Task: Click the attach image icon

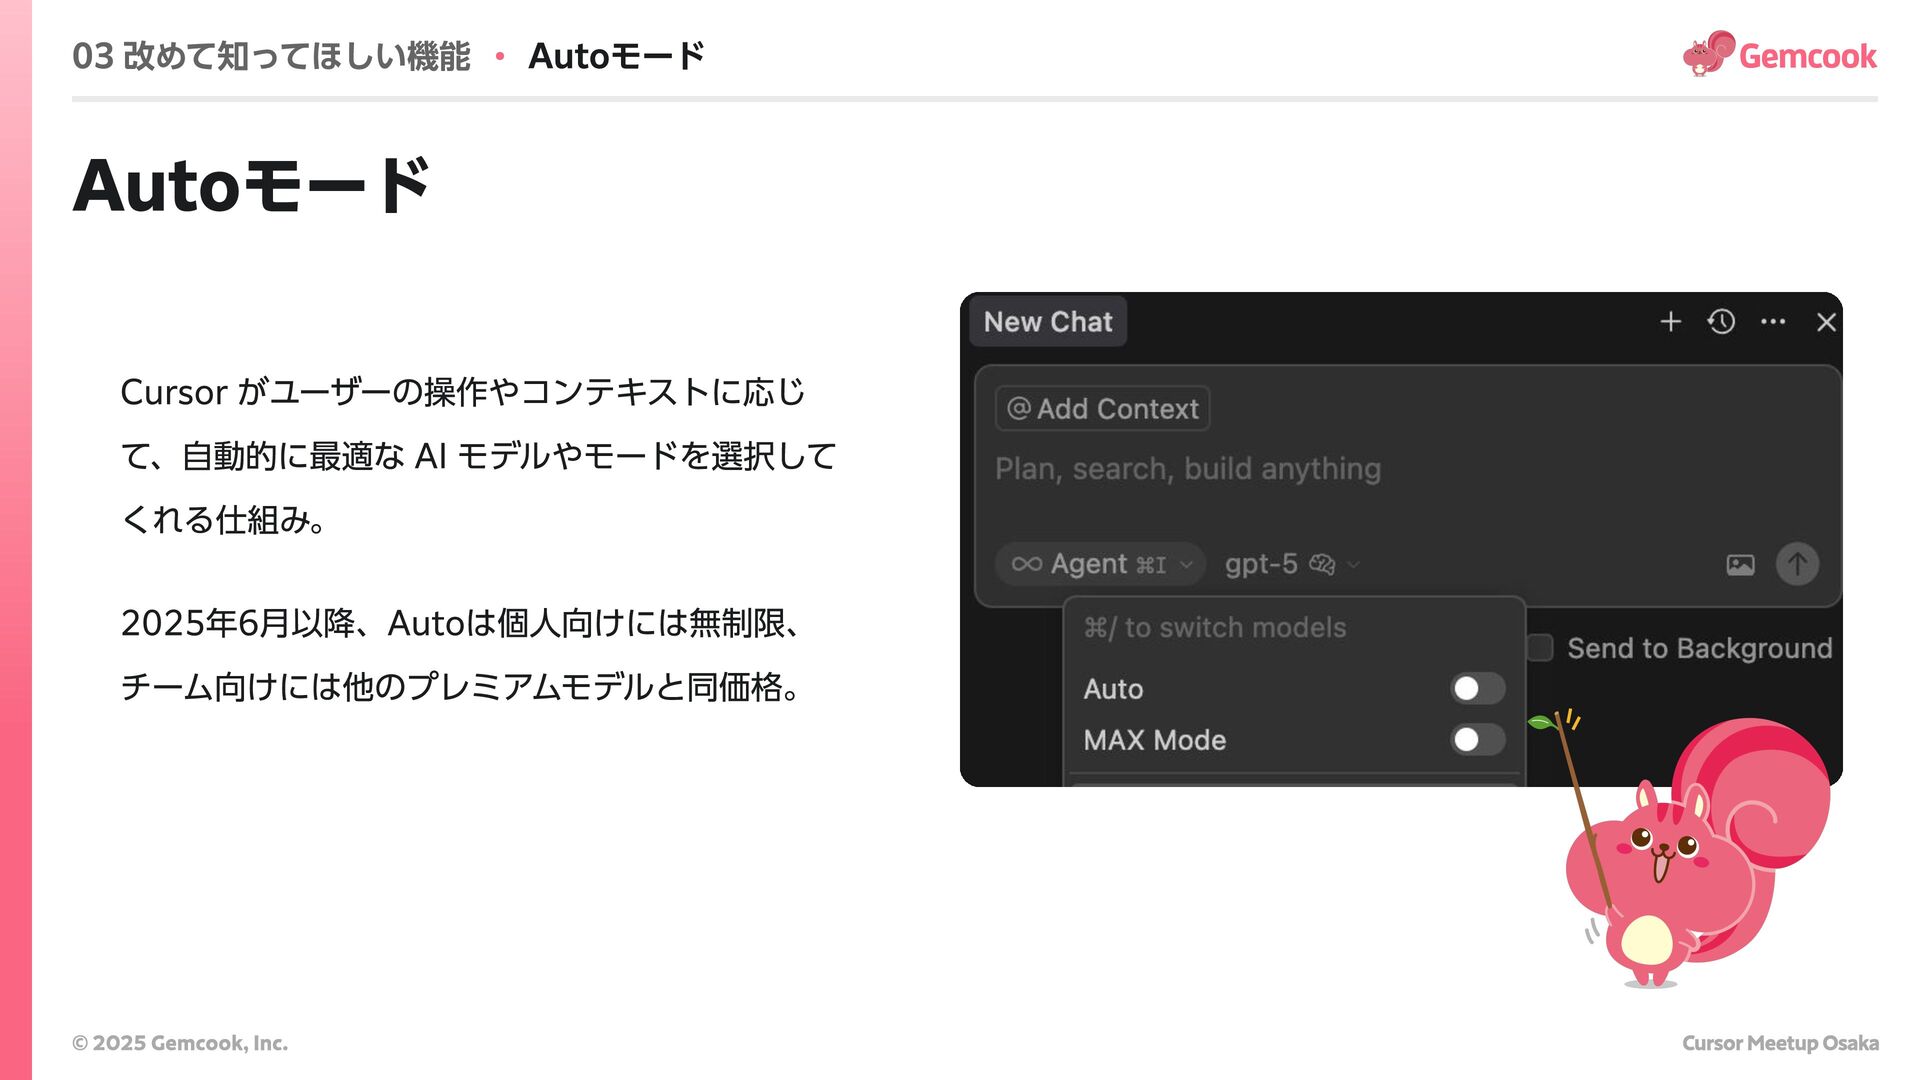Action: coord(1740,565)
